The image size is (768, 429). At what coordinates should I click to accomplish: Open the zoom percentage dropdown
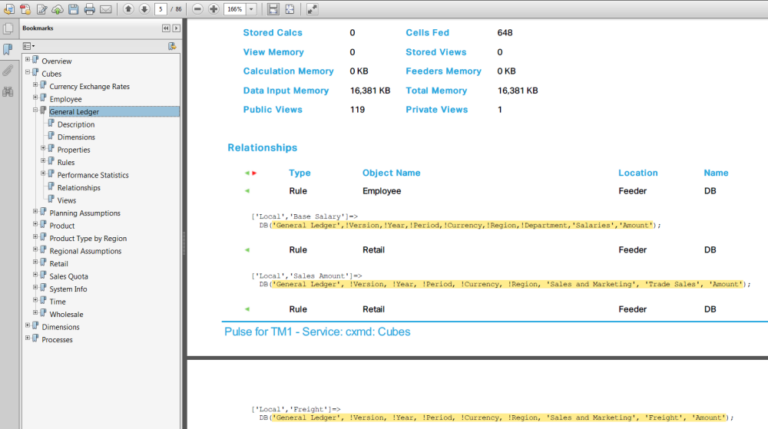click(x=250, y=9)
